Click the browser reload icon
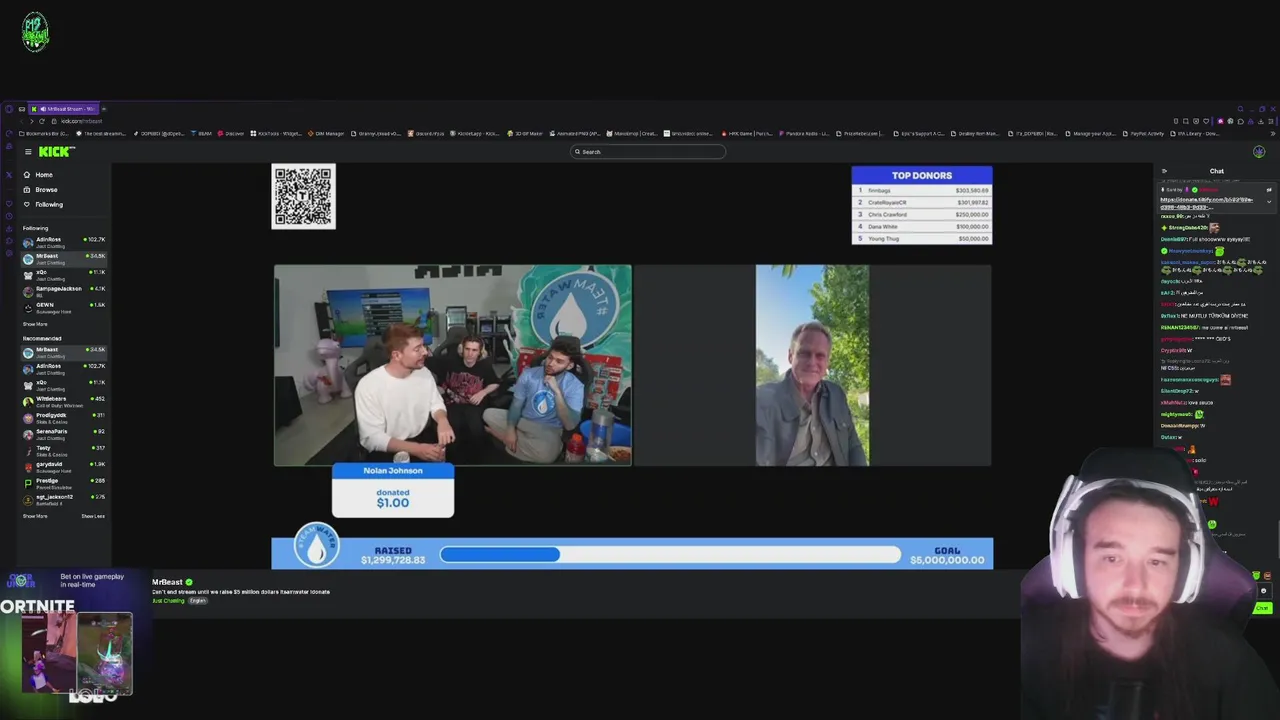The height and width of the screenshot is (720, 1280). pos(41,121)
